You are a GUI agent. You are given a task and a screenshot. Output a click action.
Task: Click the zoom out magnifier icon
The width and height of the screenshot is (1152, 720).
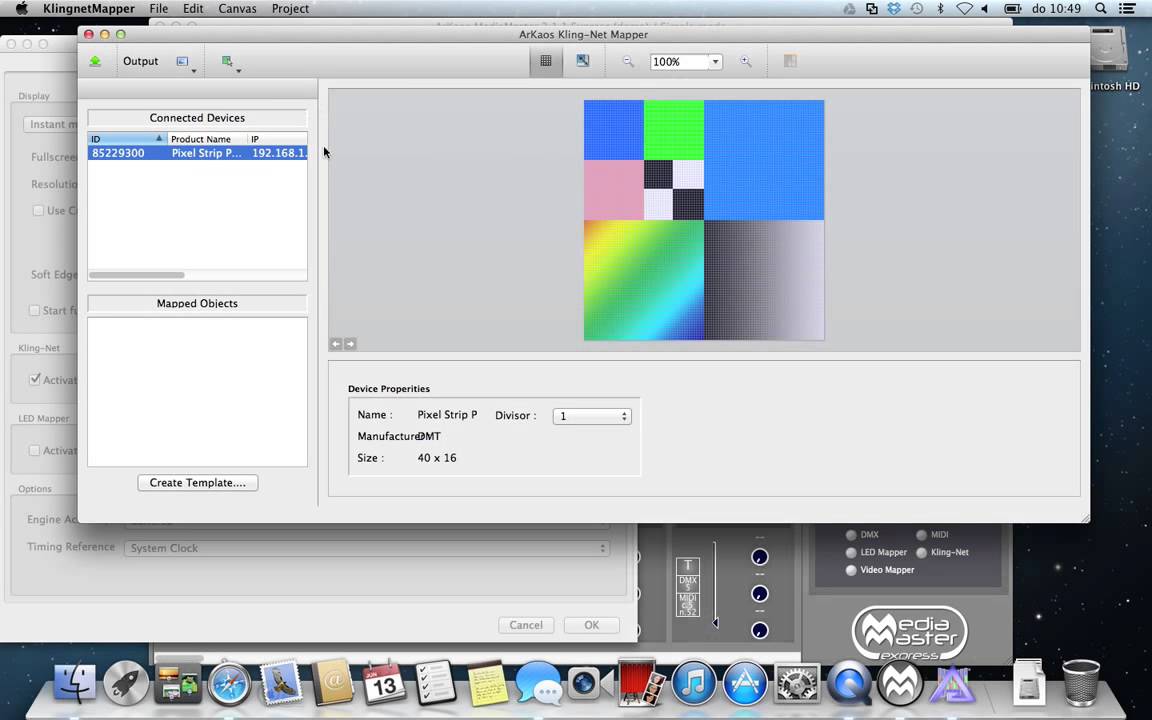pyautogui.click(x=628, y=62)
